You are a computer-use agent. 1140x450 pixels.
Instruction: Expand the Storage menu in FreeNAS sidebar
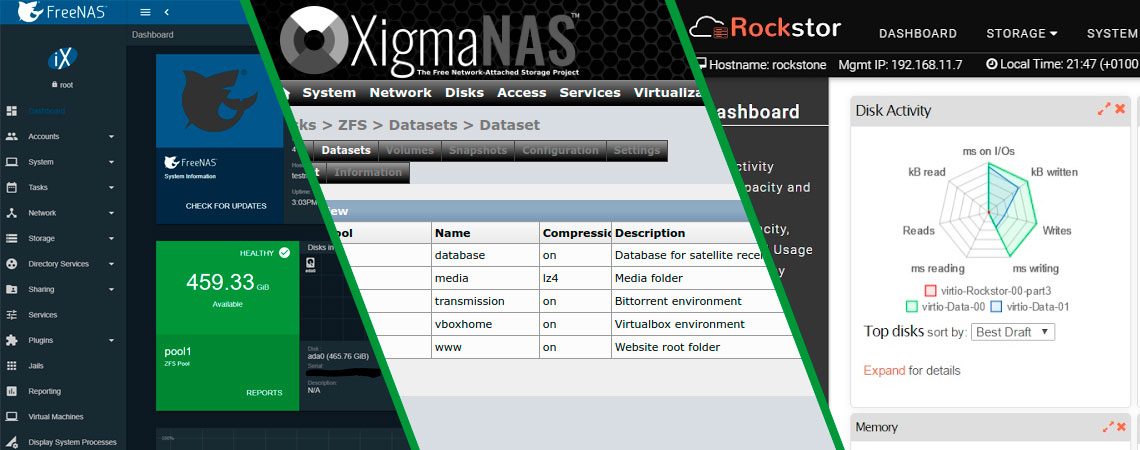point(111,238)
